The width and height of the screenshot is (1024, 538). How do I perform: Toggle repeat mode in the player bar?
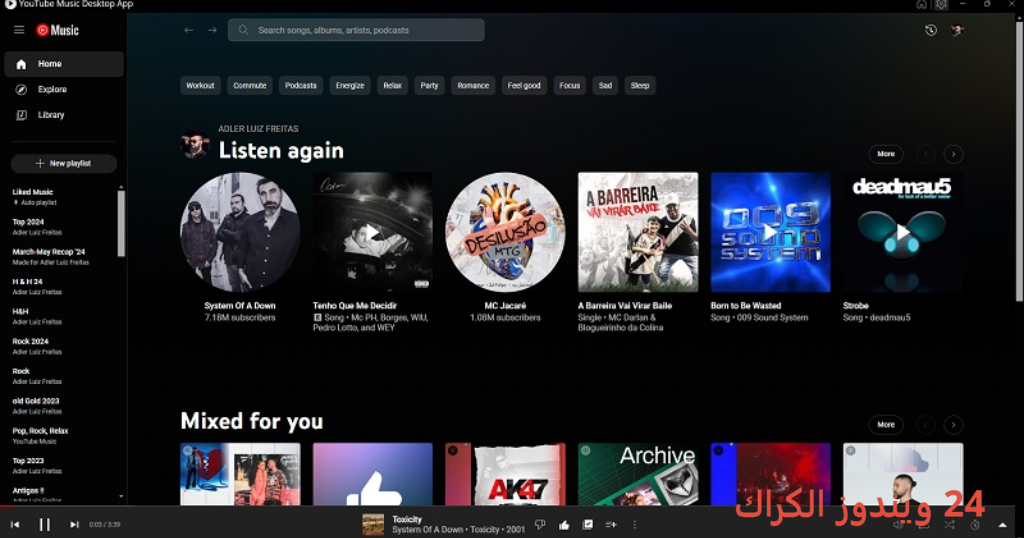(924, 524)
